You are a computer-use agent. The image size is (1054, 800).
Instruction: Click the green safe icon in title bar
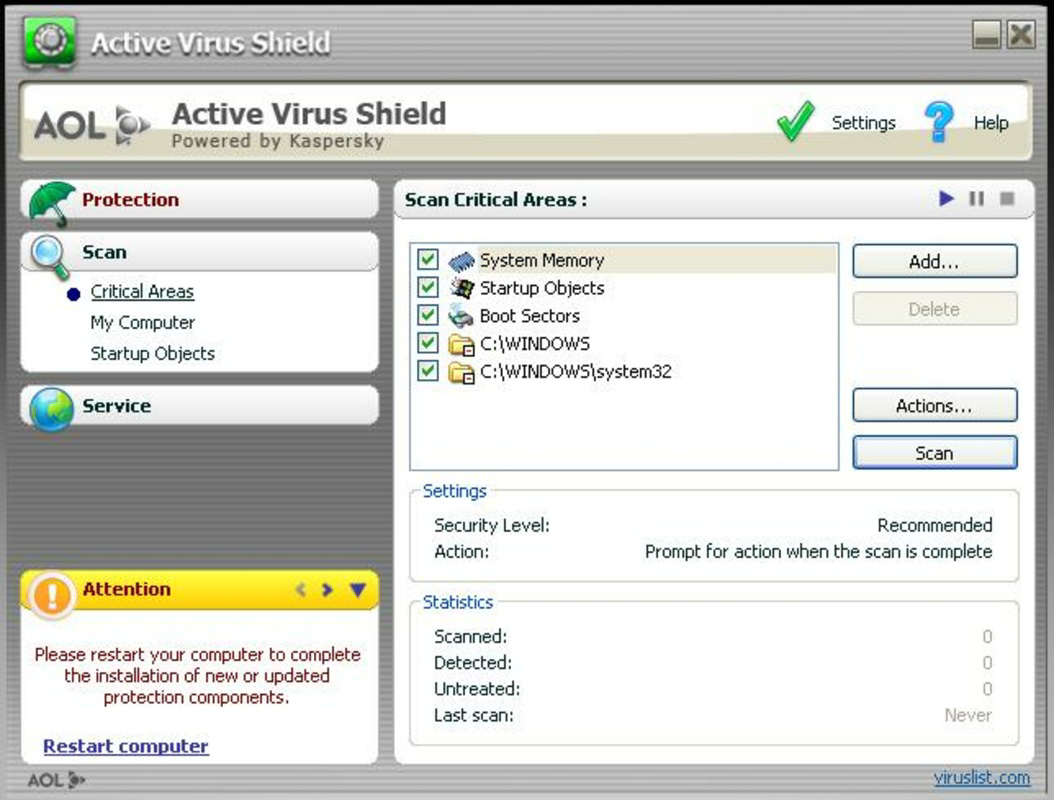[x=49, y=42]
